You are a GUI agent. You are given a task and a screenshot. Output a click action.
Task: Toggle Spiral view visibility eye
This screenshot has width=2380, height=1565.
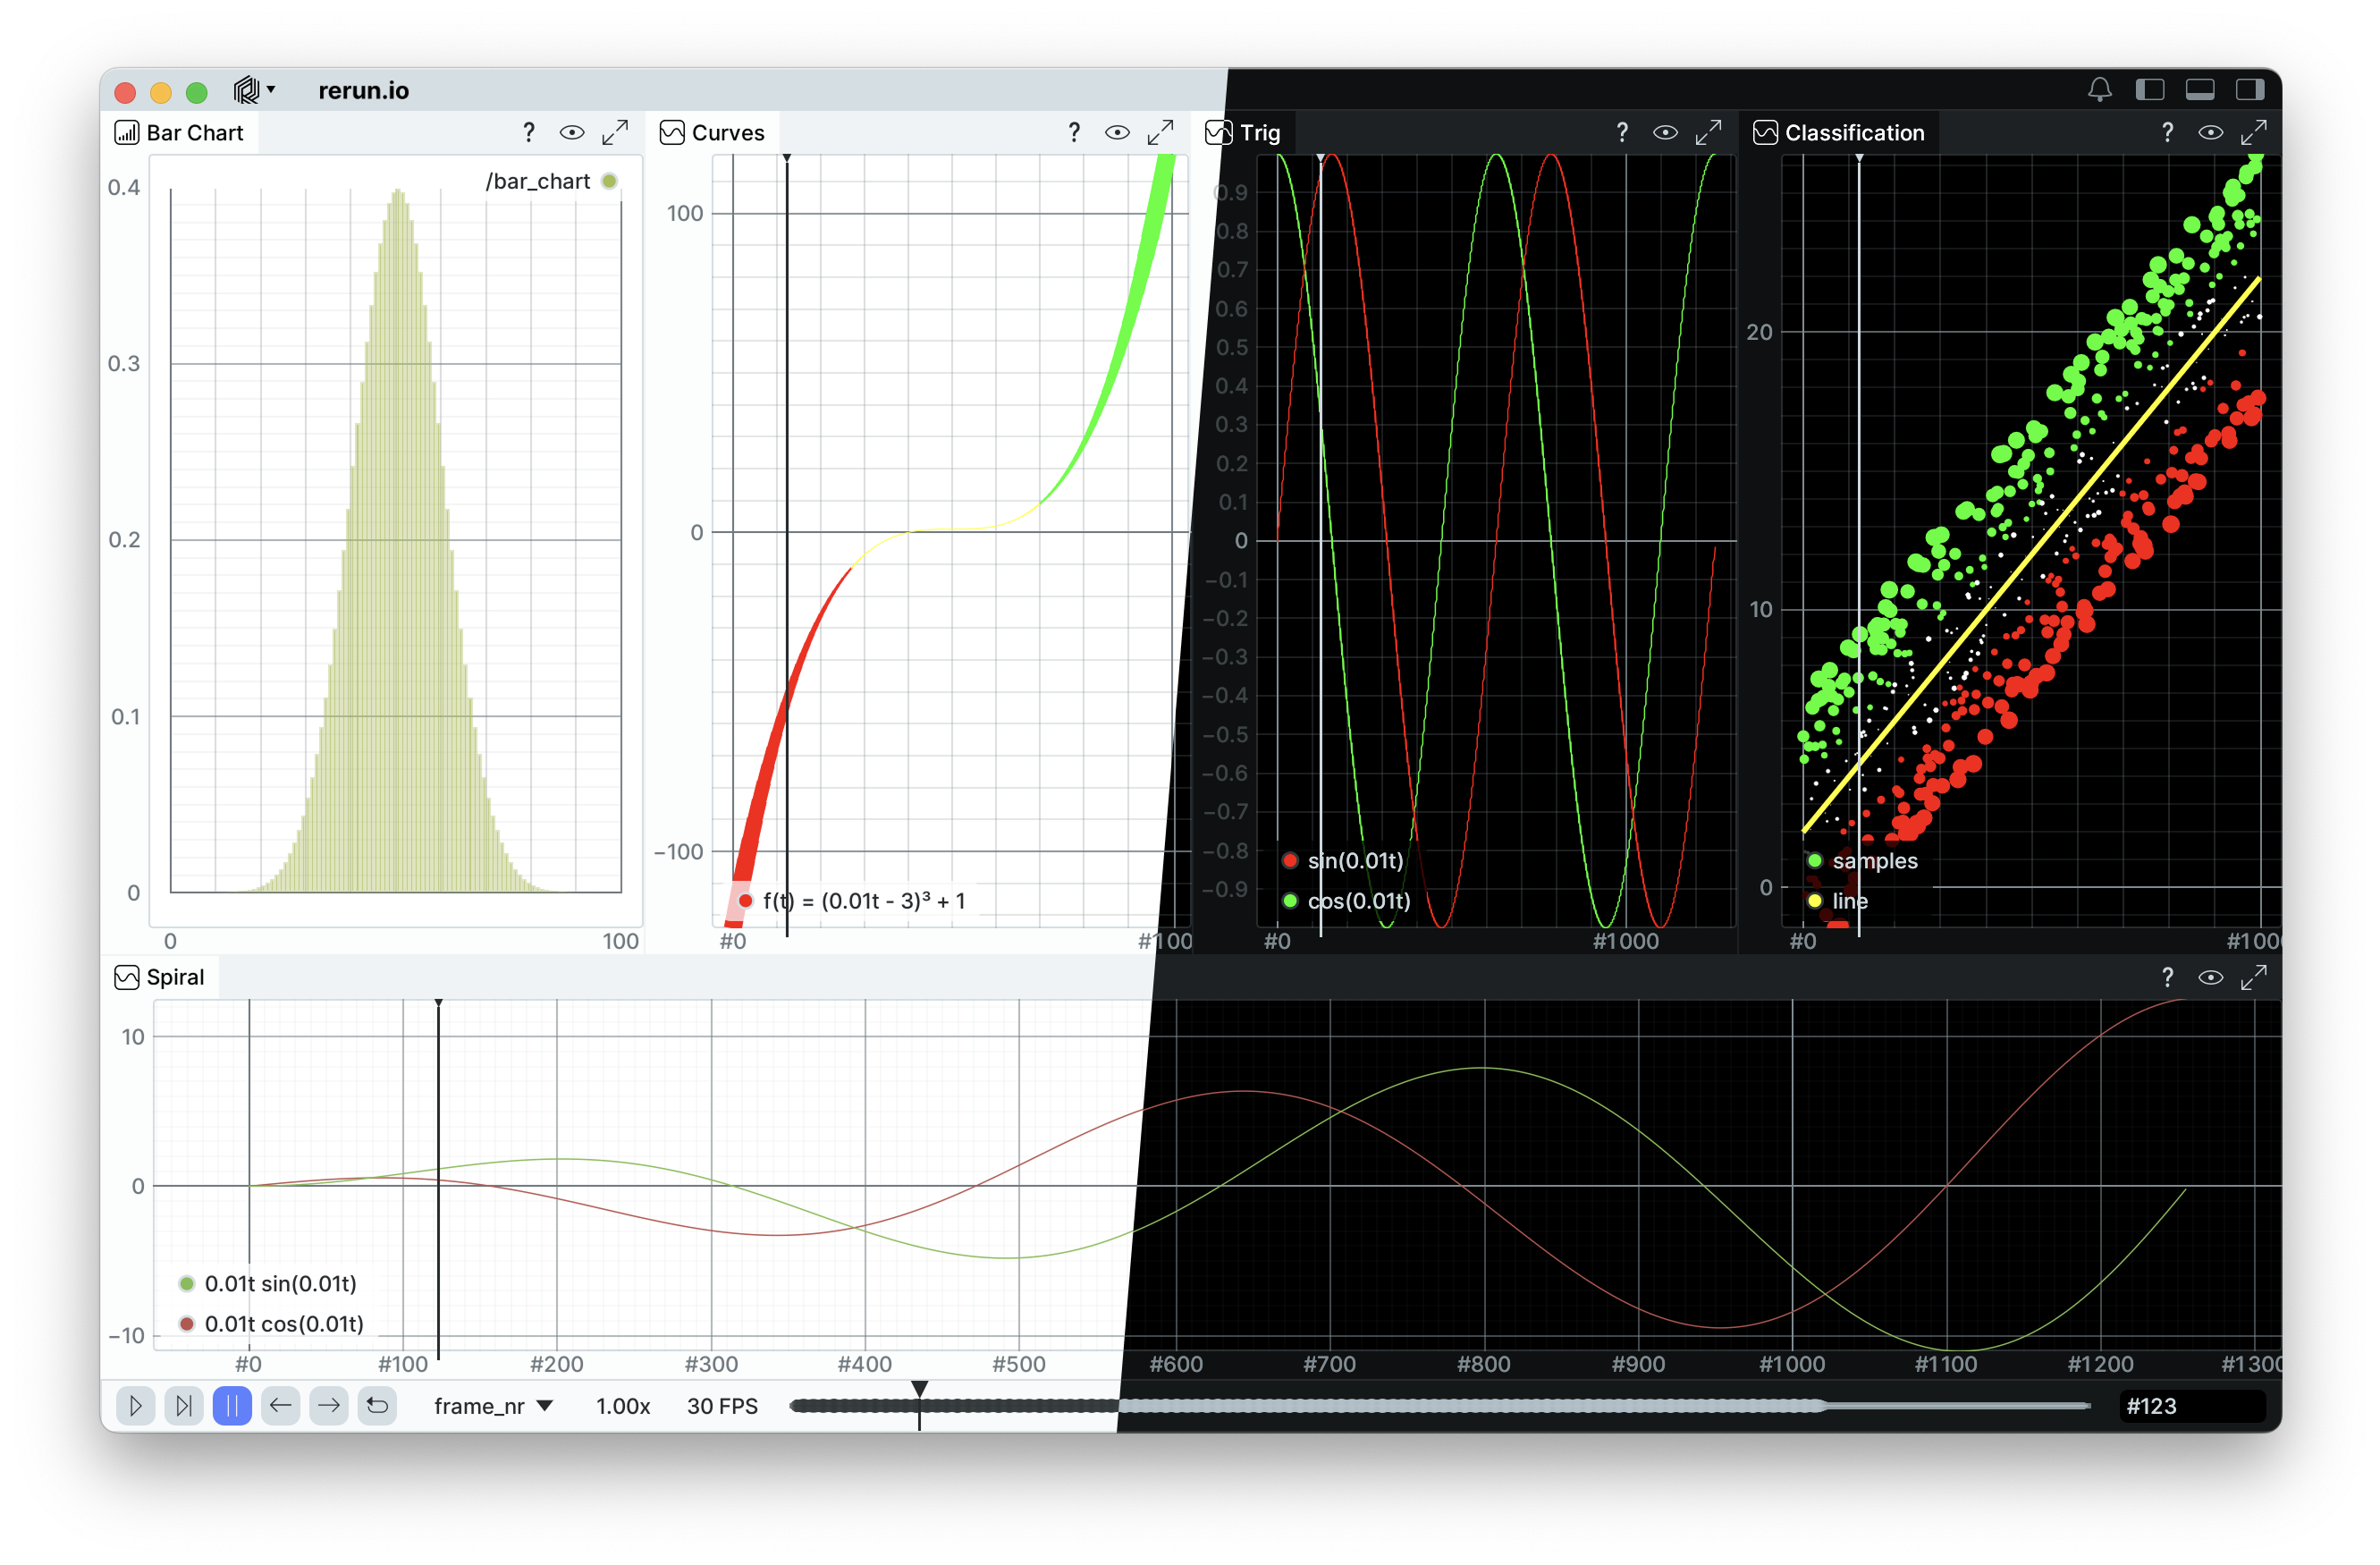point(2210,977)
